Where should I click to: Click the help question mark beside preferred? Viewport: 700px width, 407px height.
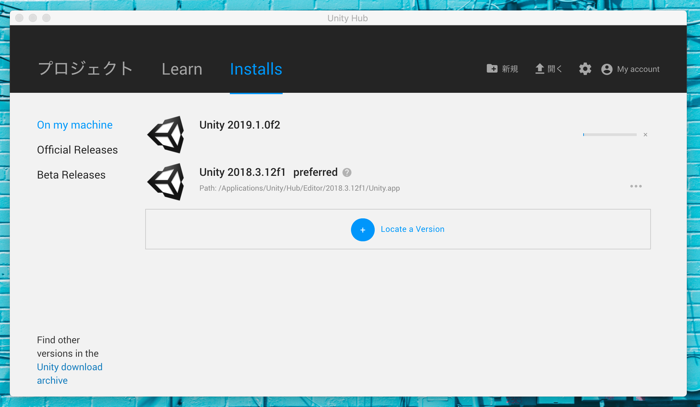[347, 172]
